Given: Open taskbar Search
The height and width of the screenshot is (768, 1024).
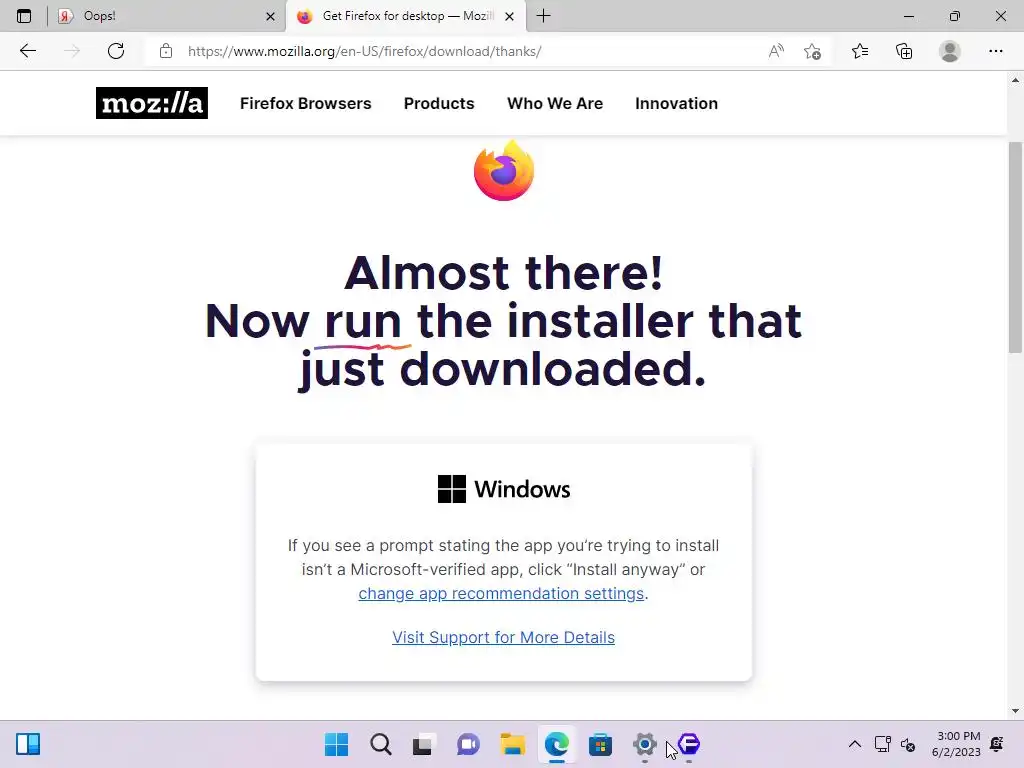Looking at the screenshot, I should (381, 744).
